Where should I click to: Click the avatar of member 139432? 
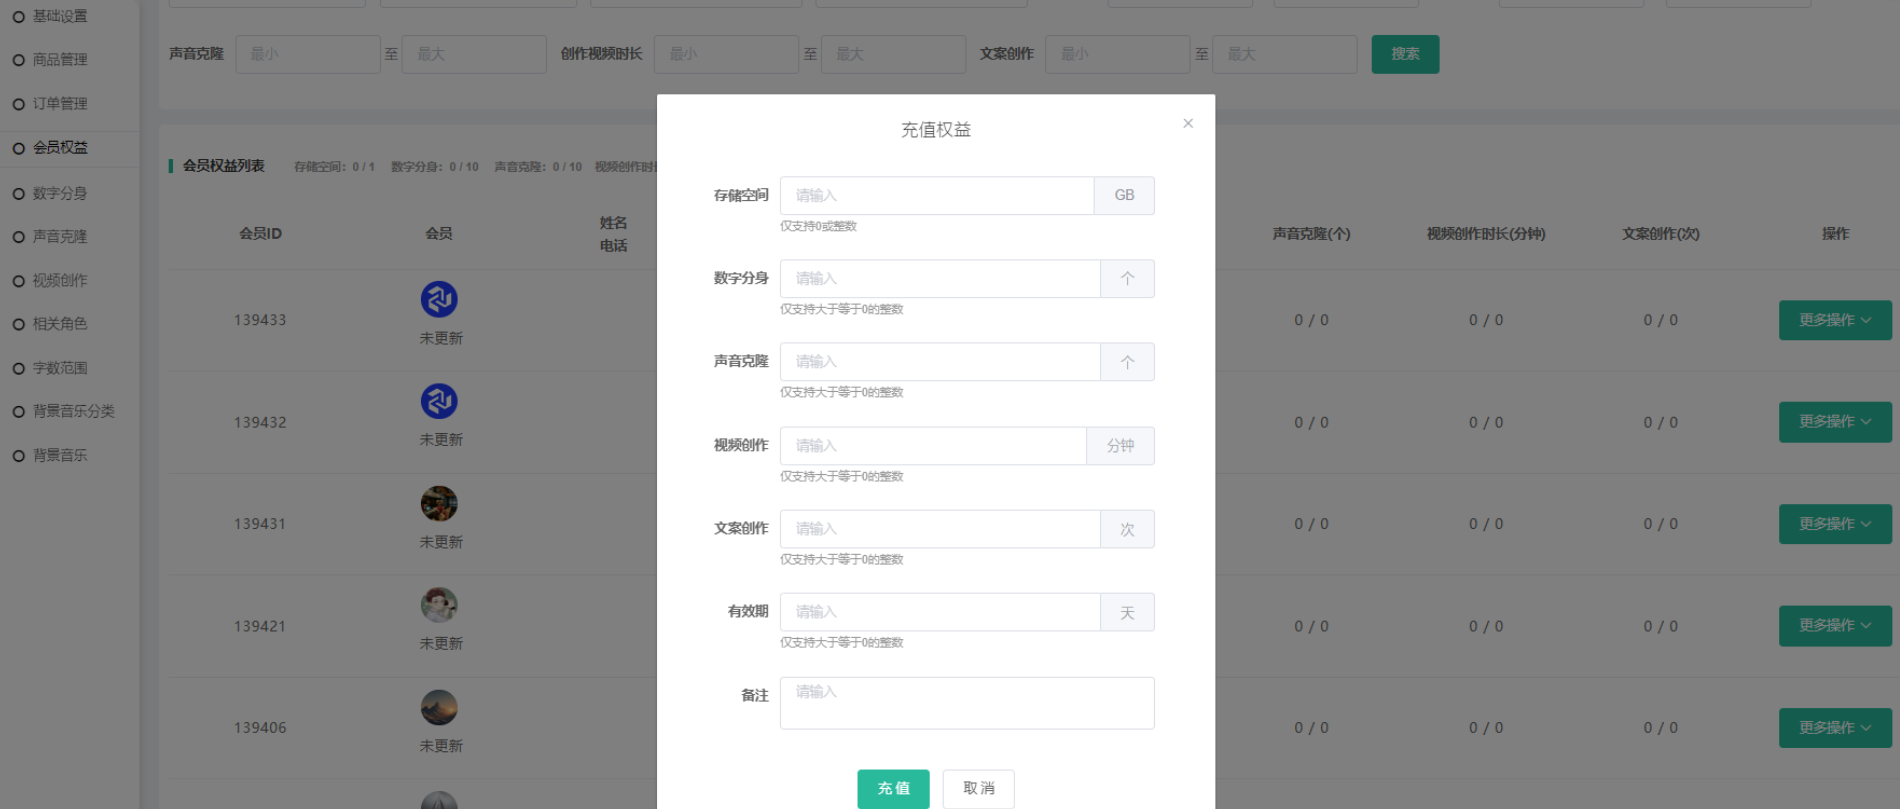(x=439, y=401)
